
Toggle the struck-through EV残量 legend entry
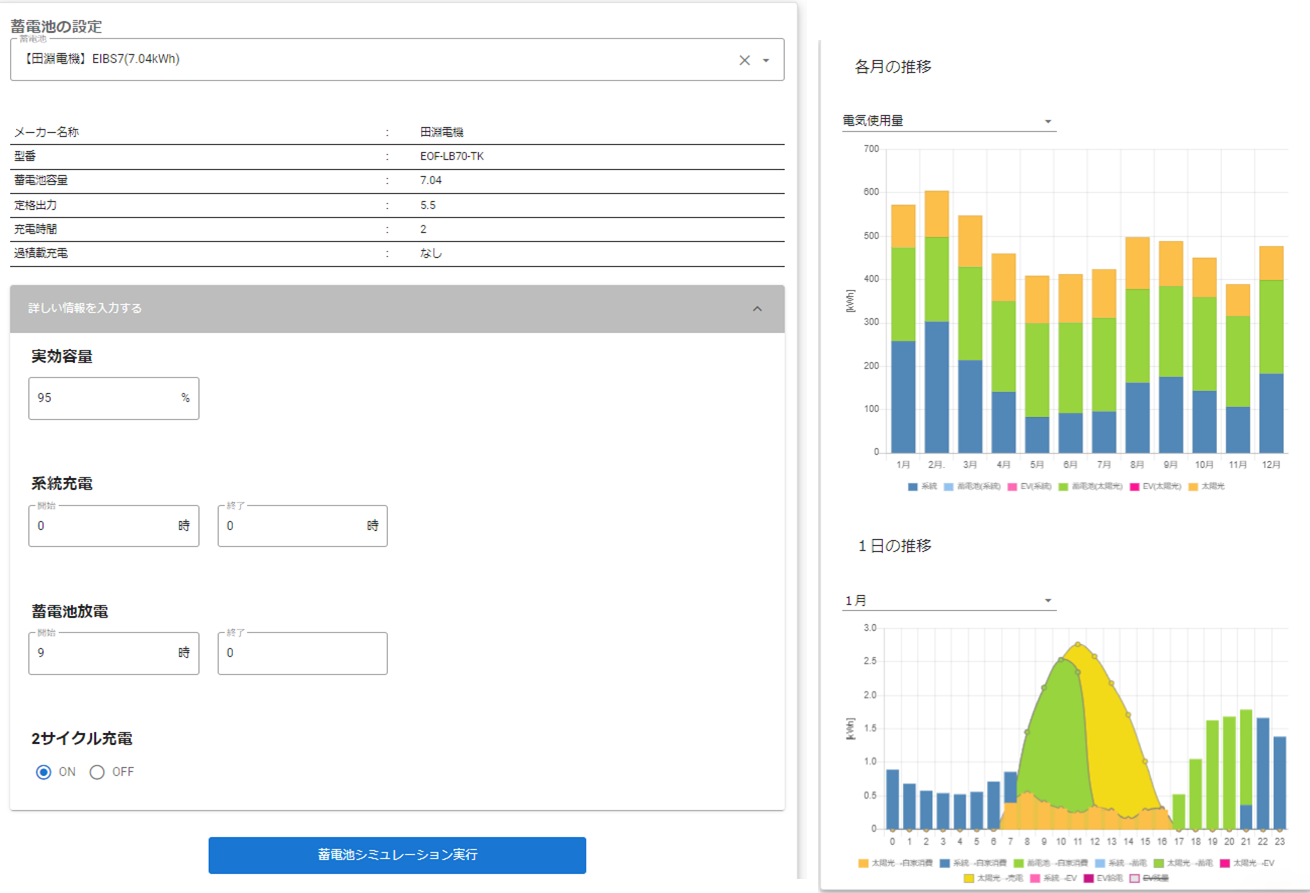1148,878
